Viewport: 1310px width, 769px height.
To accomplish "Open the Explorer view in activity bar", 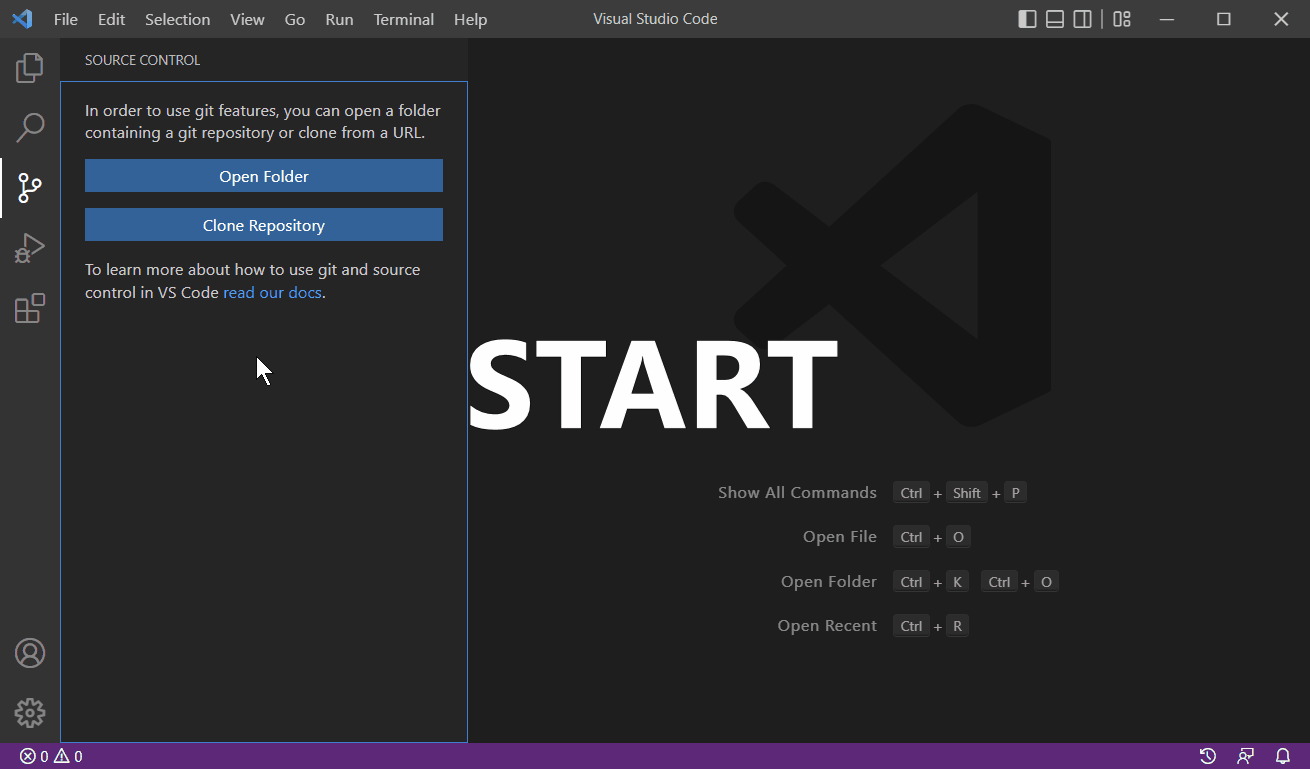I will click(30, 68).
